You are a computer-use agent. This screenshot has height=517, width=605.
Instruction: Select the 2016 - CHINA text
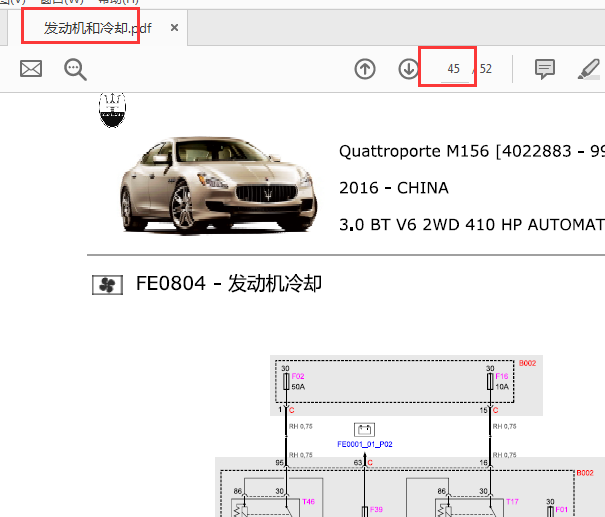pos(394,188)
